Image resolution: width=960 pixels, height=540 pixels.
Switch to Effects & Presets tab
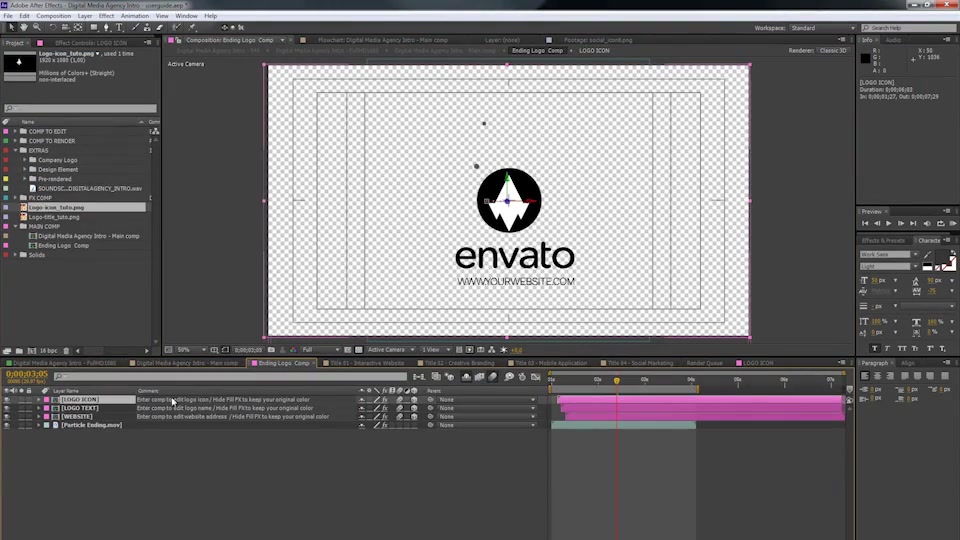tap(883, 241)
